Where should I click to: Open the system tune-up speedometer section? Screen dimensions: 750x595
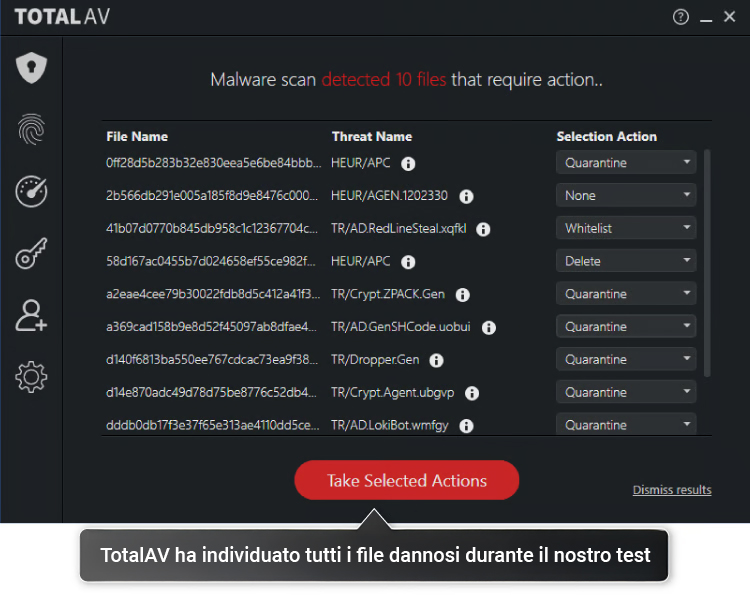(31, 191)
